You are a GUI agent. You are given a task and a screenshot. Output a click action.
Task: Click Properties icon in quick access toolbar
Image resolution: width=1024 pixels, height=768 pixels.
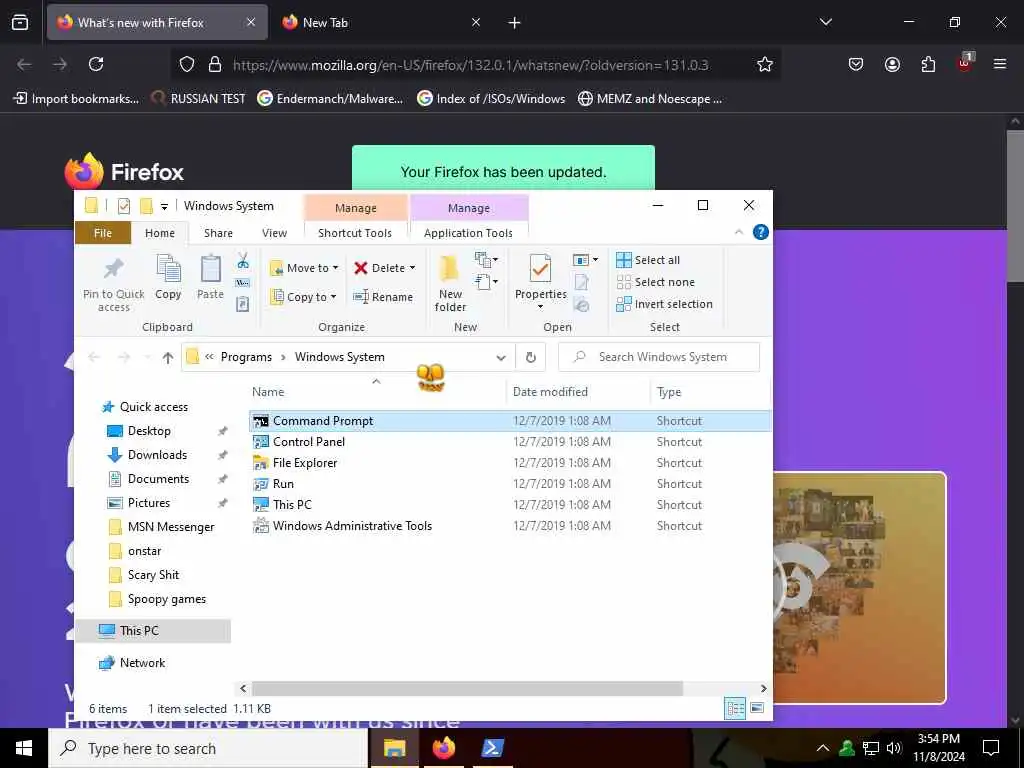point(123,206)
